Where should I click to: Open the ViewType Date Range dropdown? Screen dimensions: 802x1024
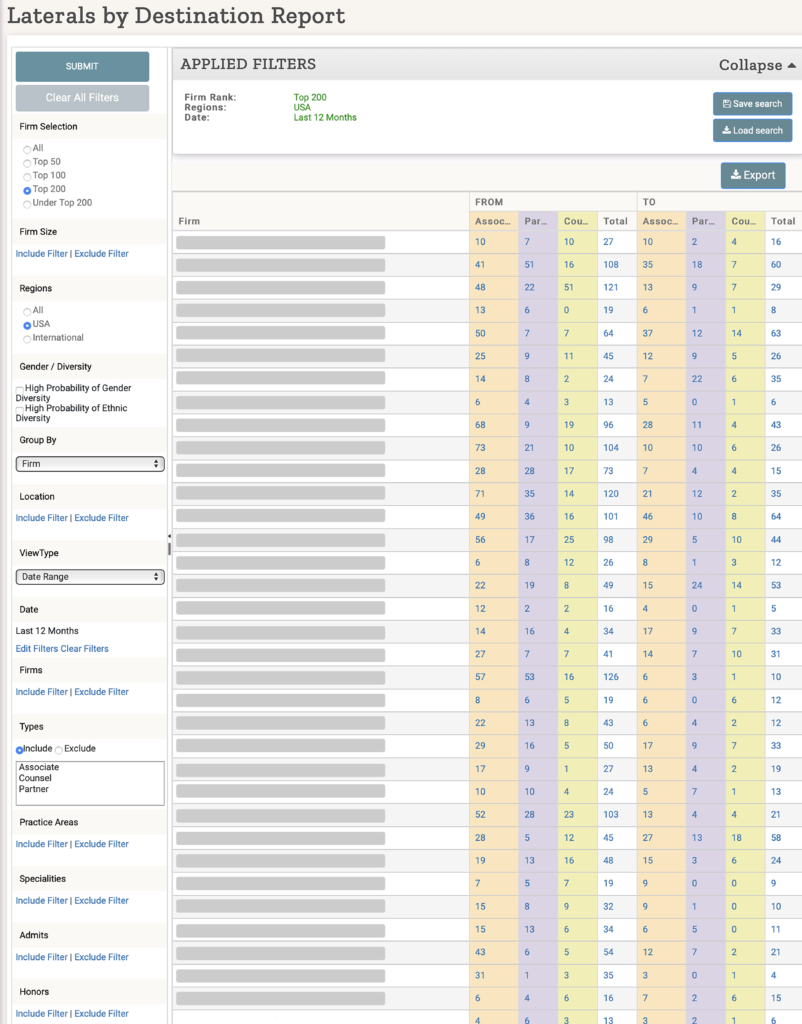[x=90, y=577]
